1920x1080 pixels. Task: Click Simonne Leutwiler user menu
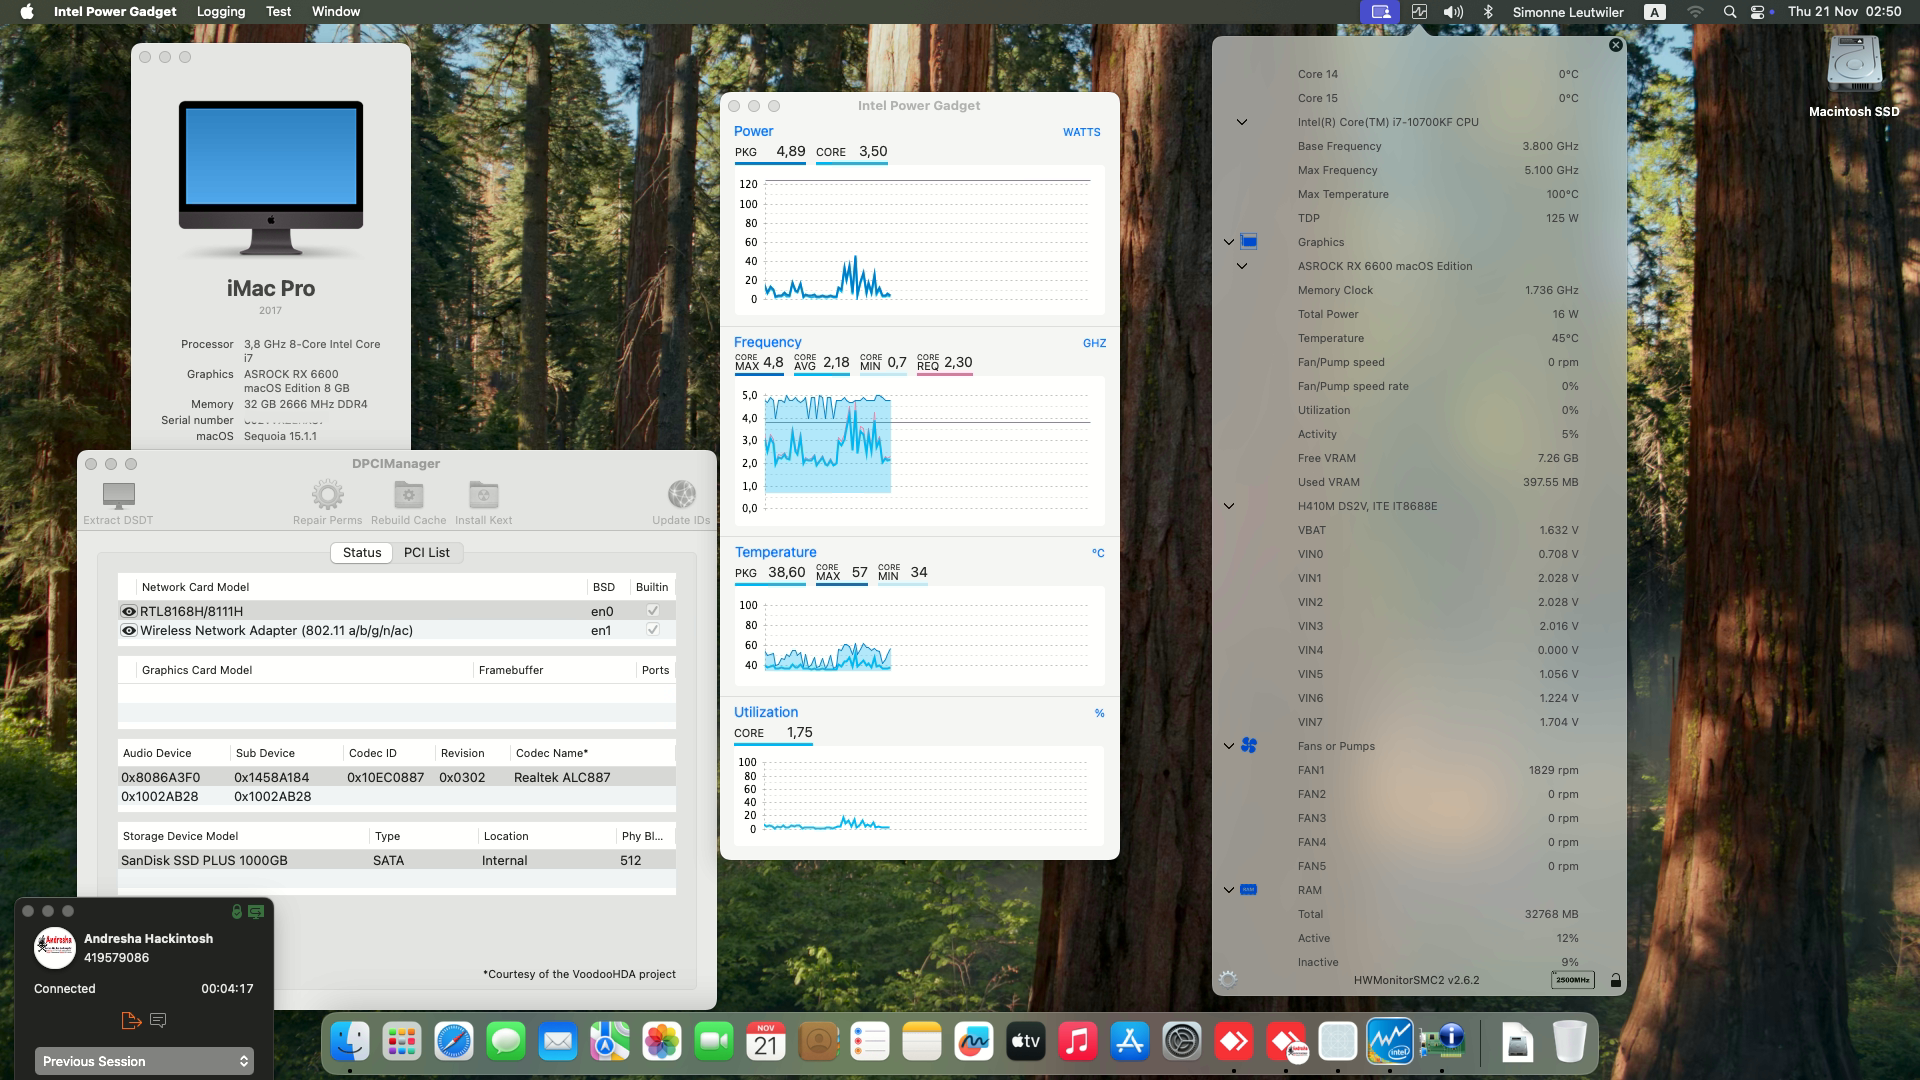click(1568, 12)
